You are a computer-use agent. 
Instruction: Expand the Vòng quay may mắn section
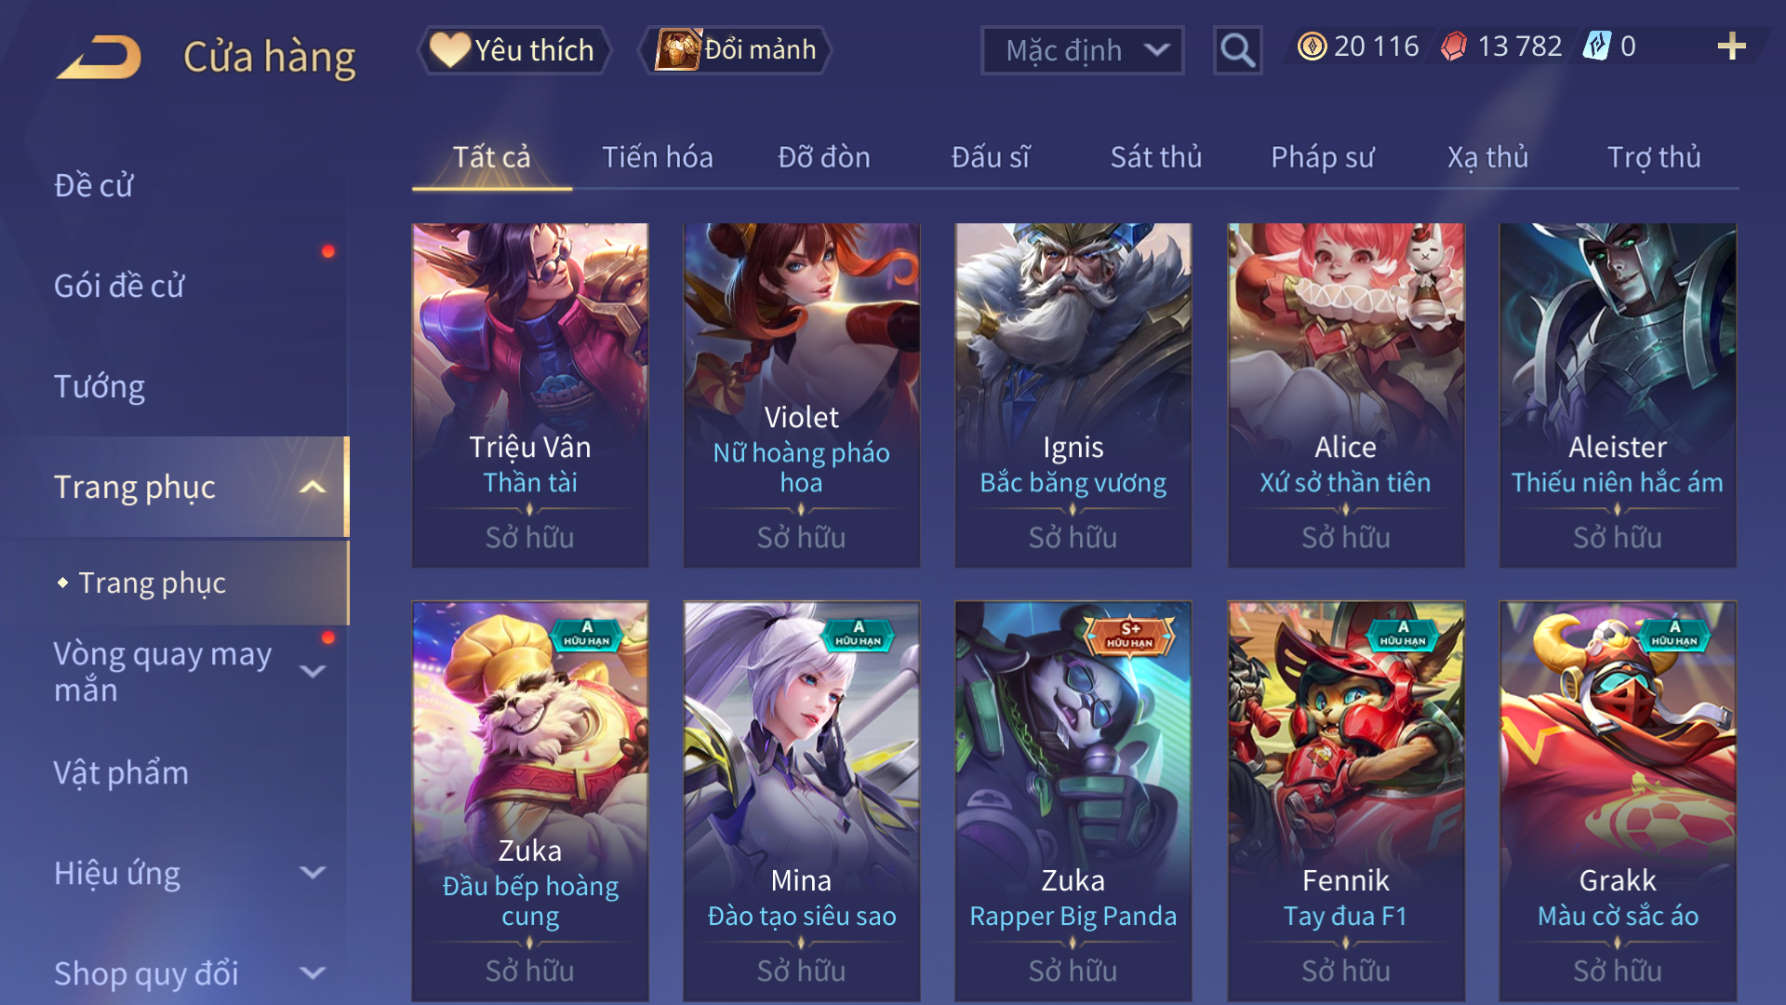[x=313, y=672]
